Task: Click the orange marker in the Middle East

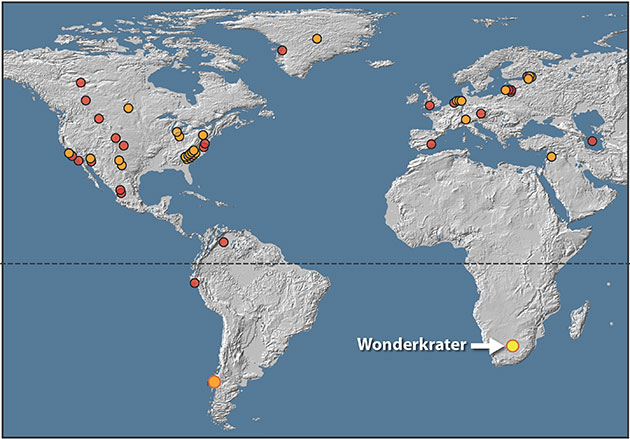Action: pos(551,156)
